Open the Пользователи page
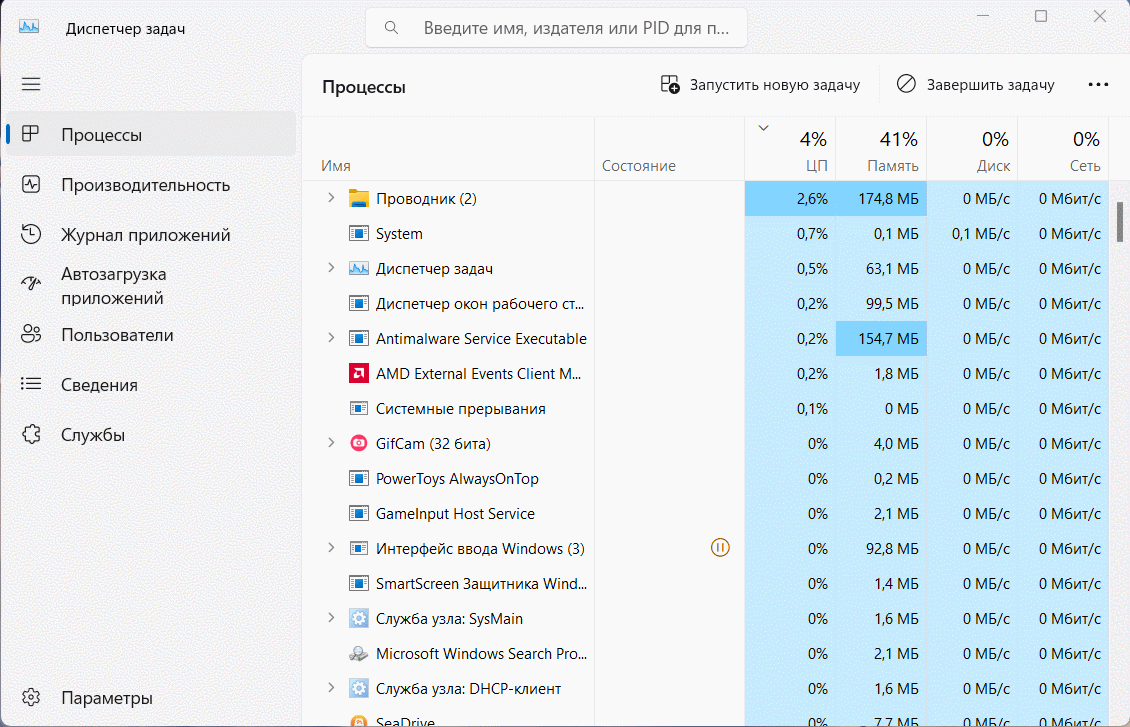Screen dimensions: 1130x727 pos(151,334)
